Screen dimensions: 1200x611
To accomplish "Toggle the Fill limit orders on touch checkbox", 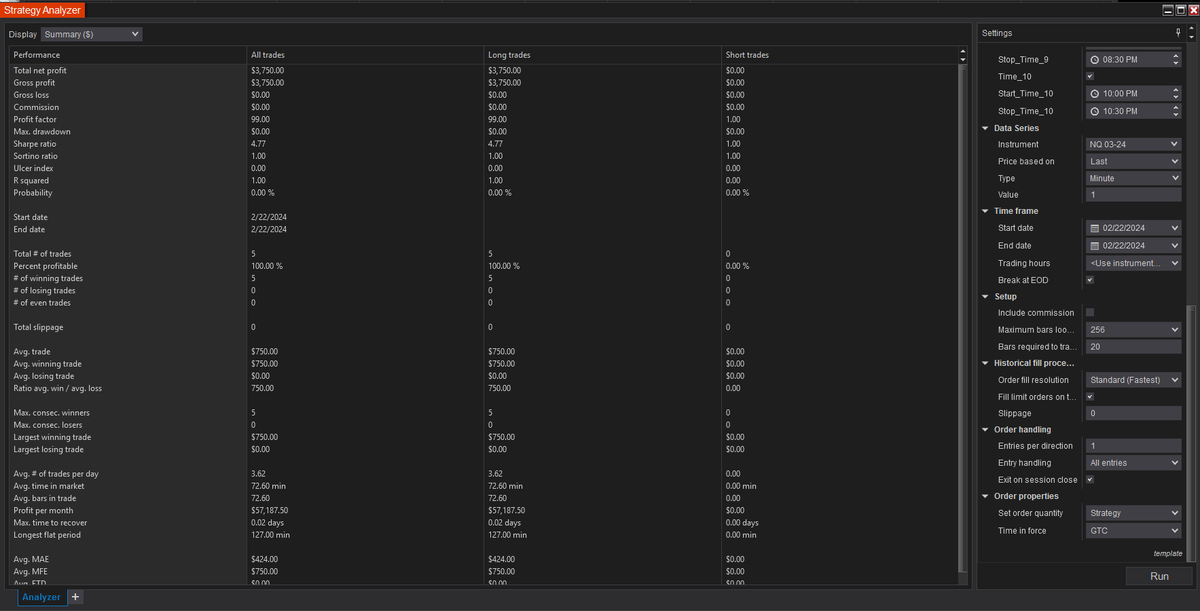I will pos(1090,397).
